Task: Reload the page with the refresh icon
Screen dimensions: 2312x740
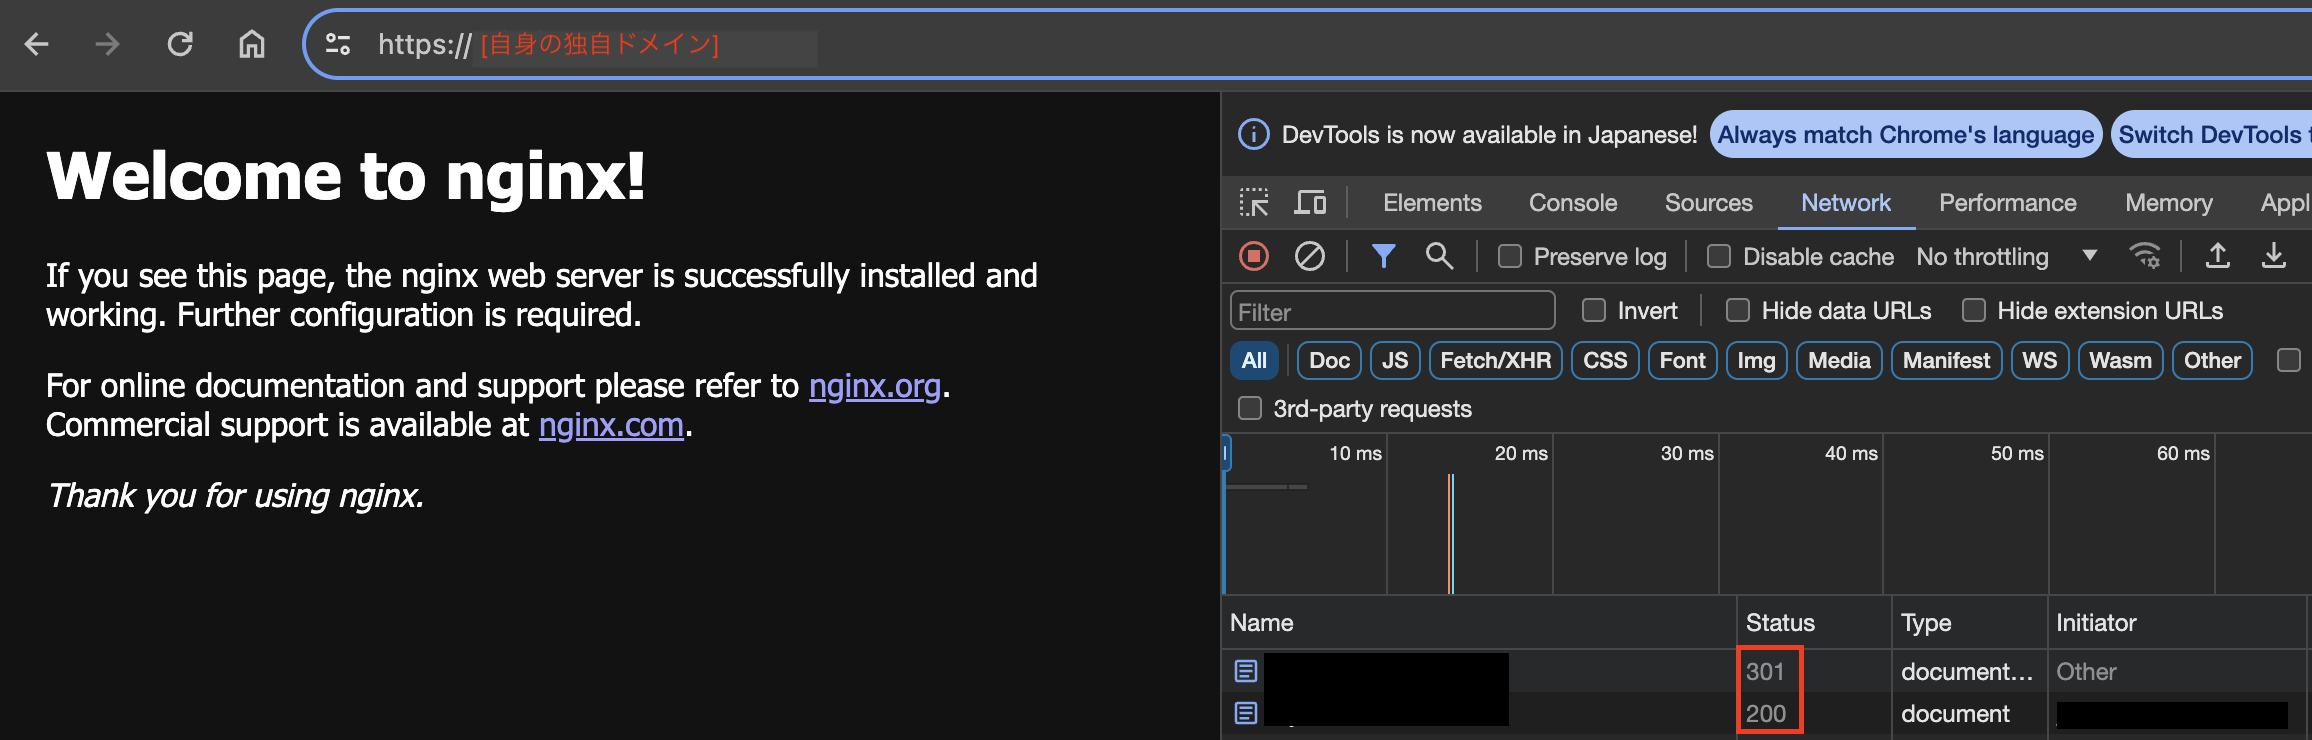Action: (180, 44)
